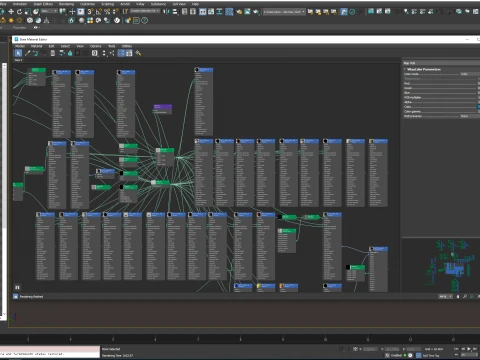Click the left panel vertical scrollbar

[4, 190]
